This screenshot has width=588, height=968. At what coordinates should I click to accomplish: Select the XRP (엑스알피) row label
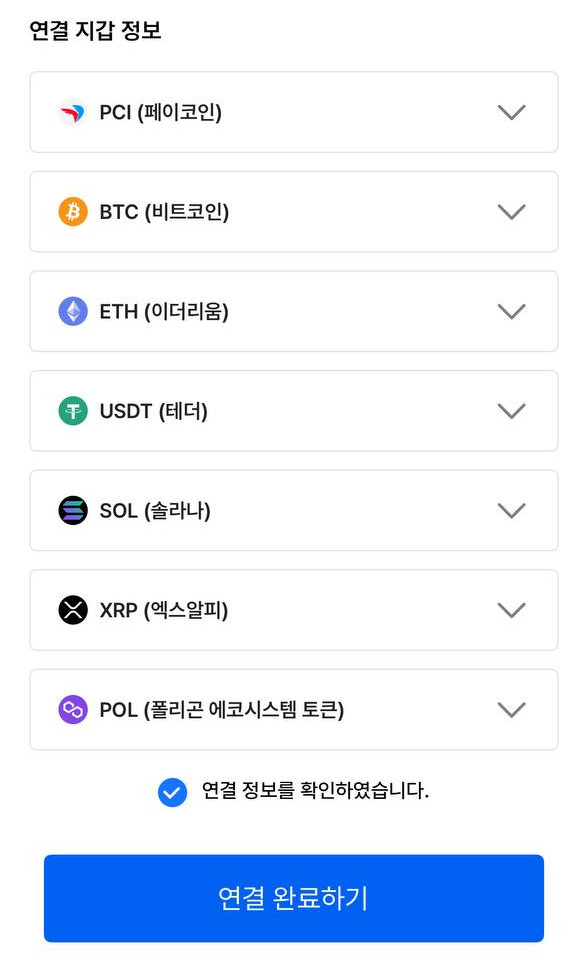(164, 610)
